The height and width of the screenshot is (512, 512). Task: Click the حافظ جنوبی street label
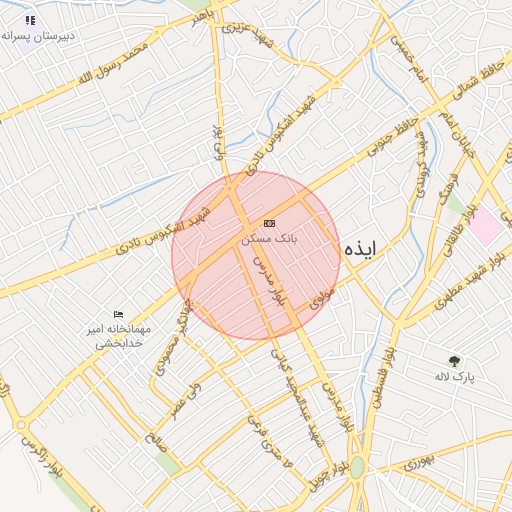393,137
